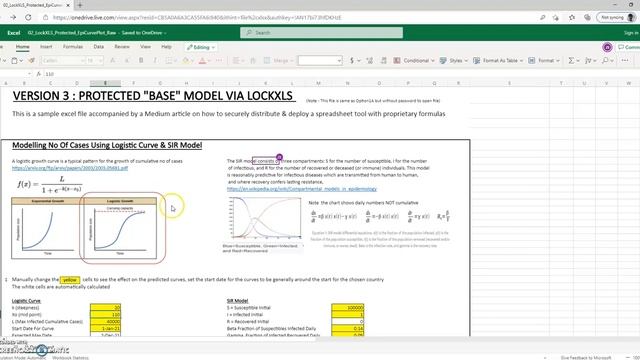The image size is (640, 360).
Task: Click the Excel search box
Action: tap(321, 33)
